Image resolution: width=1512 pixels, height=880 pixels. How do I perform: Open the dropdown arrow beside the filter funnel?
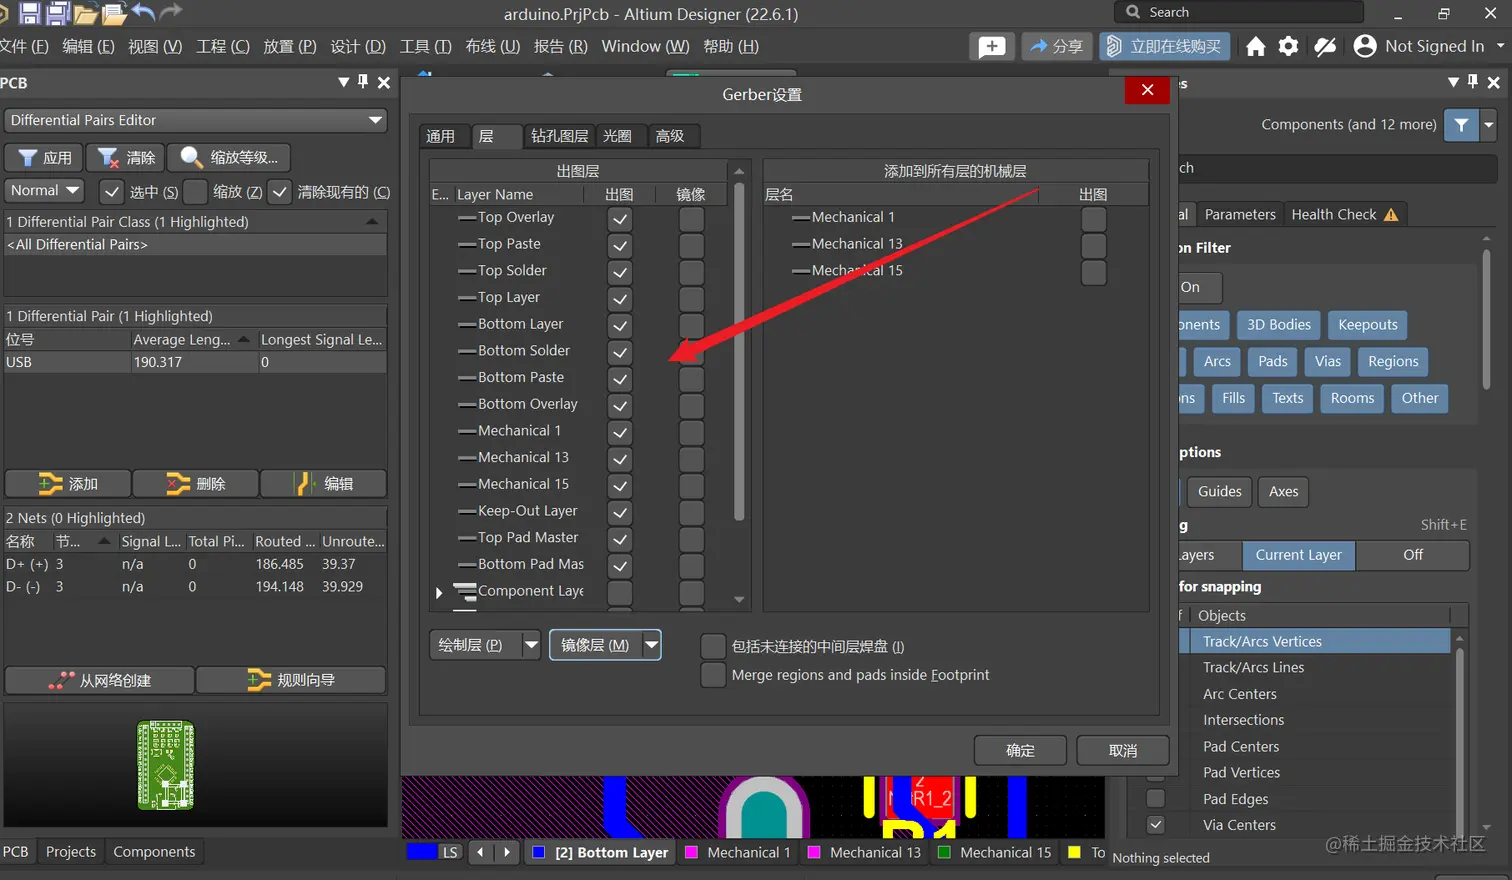coord(1489,125)
